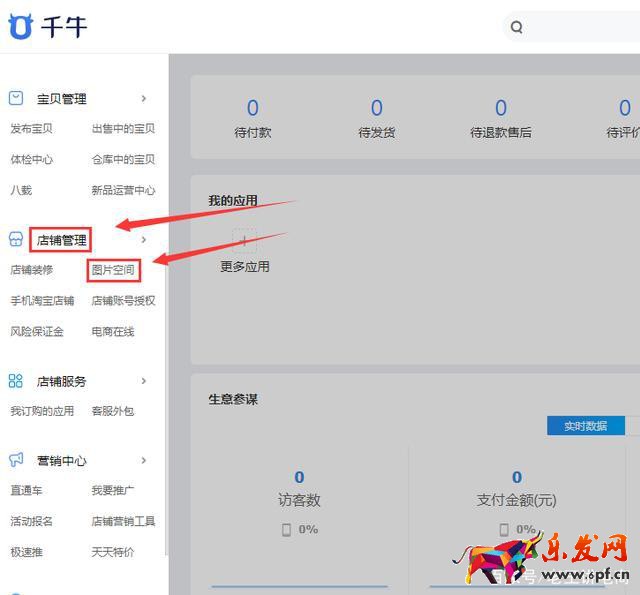Click the 营销中心 megaphone icon
Screen dimensions: 640x595
tap(16, 460)
